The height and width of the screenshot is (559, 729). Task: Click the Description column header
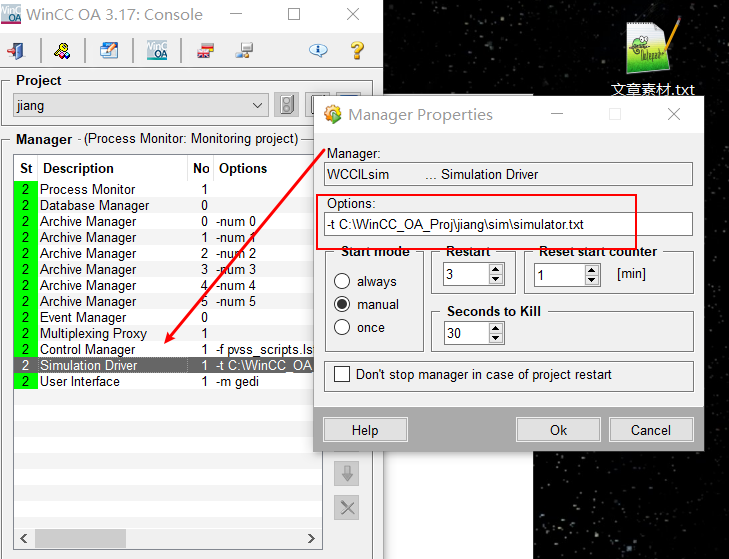[x=113, y=168]
